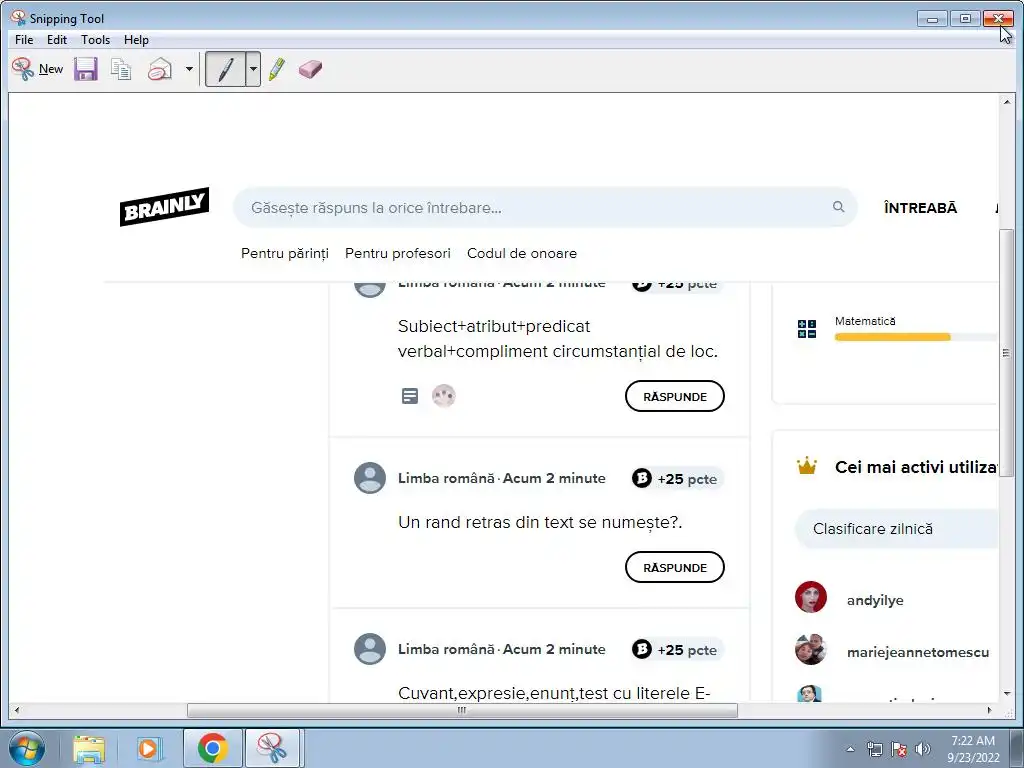Click avatar of Un rand retras question
Image resolution: width=1024 pixels, height=768 pixels.
coord(370,478)
